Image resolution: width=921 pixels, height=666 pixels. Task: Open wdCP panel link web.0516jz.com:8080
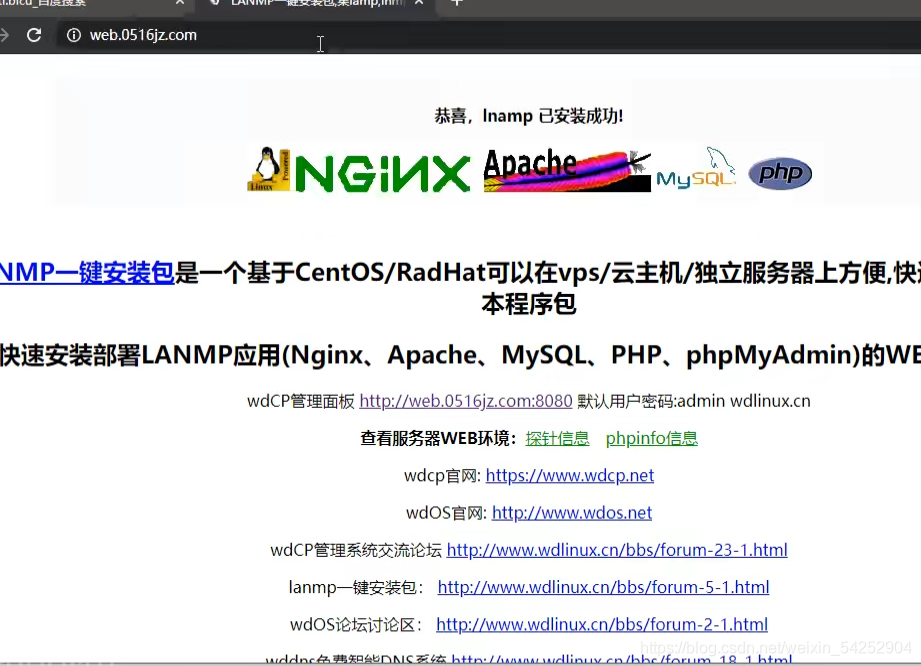tap(466, 401)
